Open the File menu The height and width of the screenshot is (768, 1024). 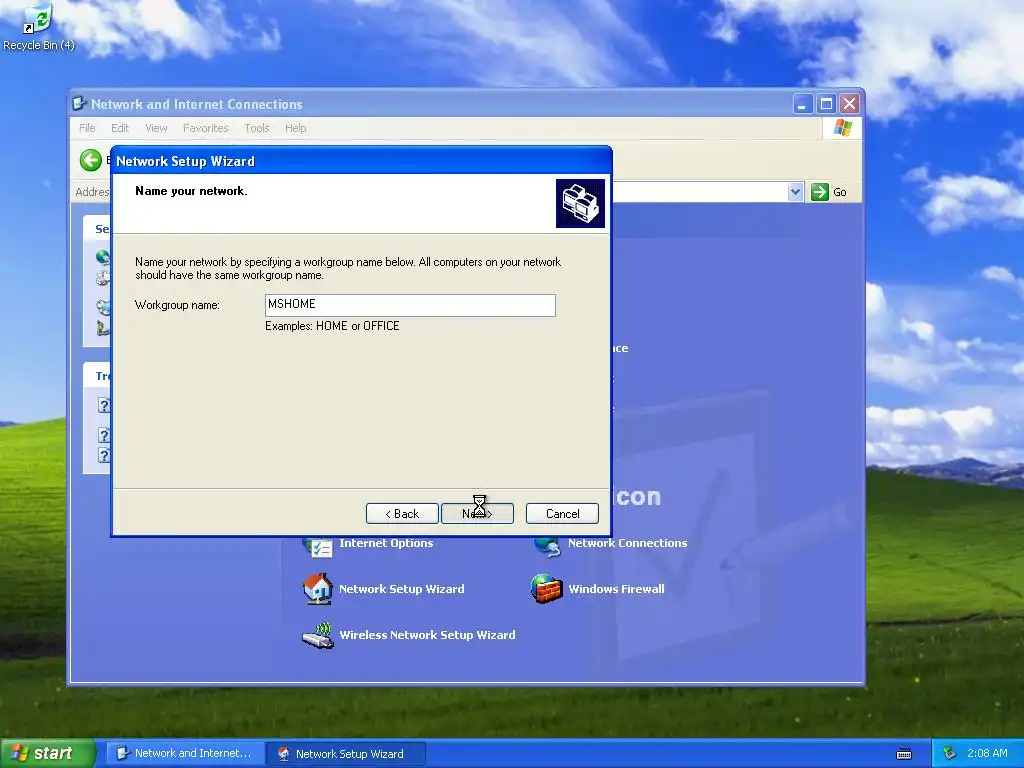point(87,128)
